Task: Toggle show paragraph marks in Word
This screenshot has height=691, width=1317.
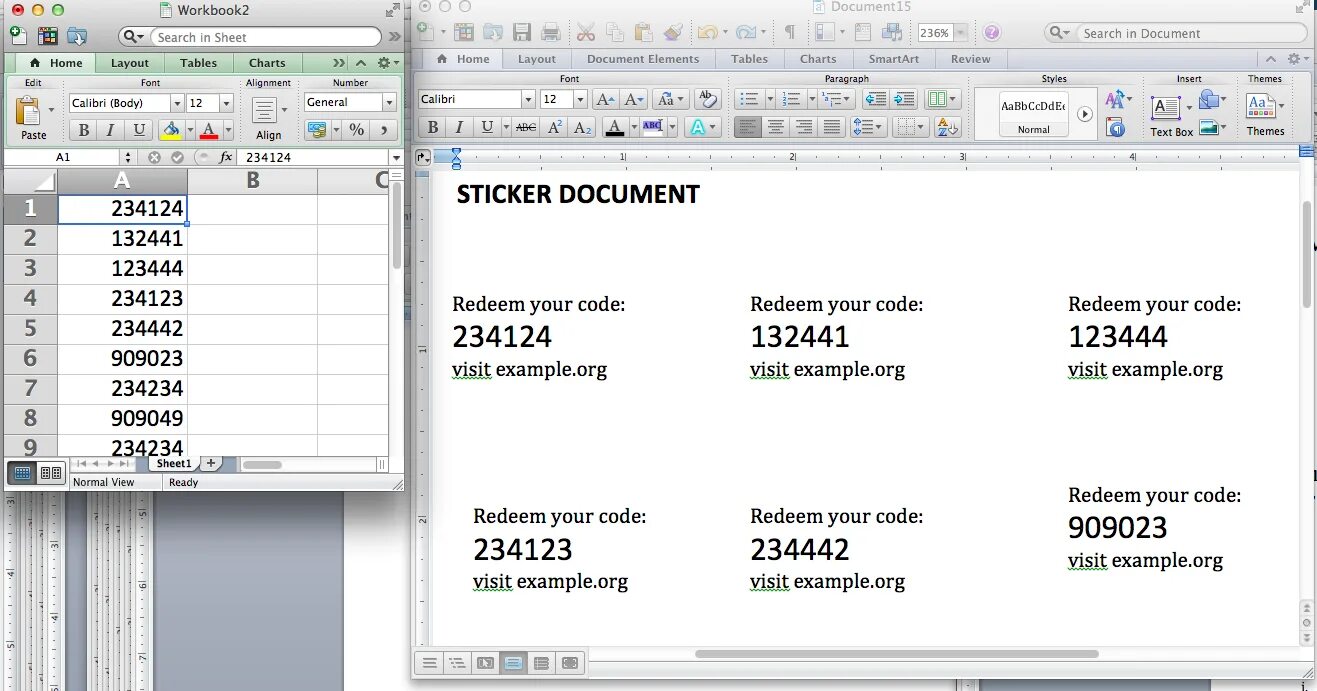Action: click(x=789, y=33)
